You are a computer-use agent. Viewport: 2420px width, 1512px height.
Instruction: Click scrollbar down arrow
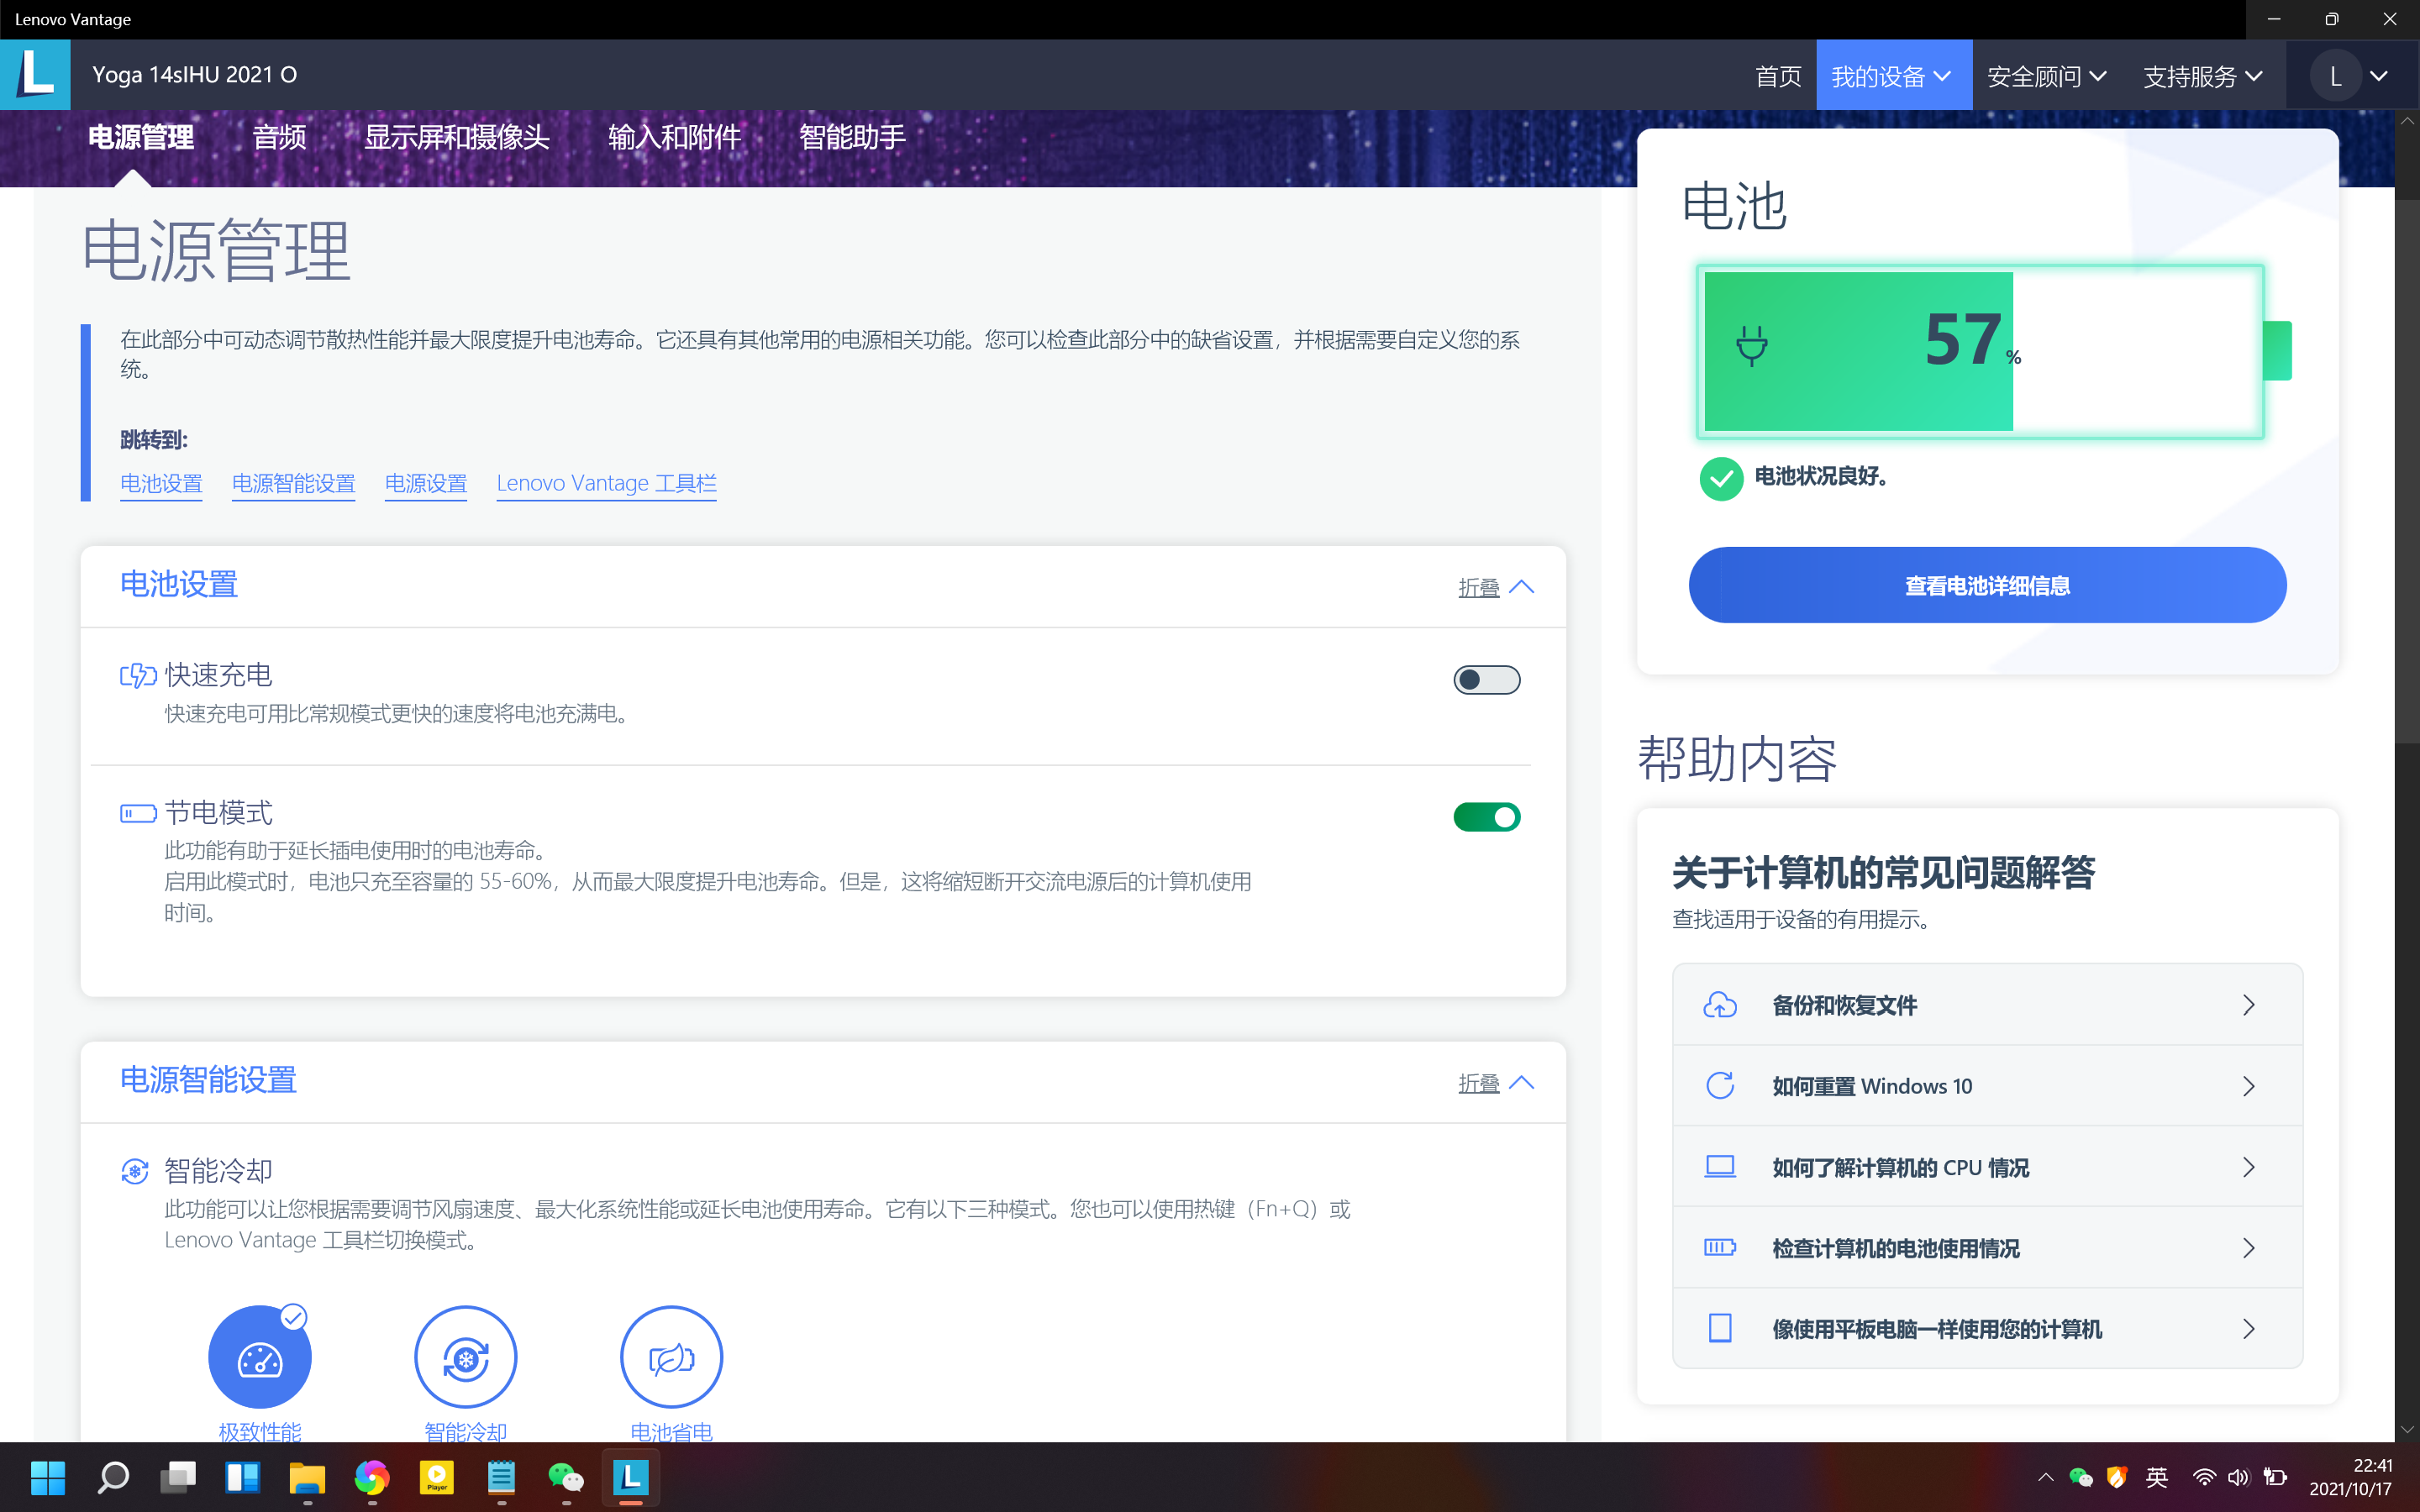pos(2407,1429)
